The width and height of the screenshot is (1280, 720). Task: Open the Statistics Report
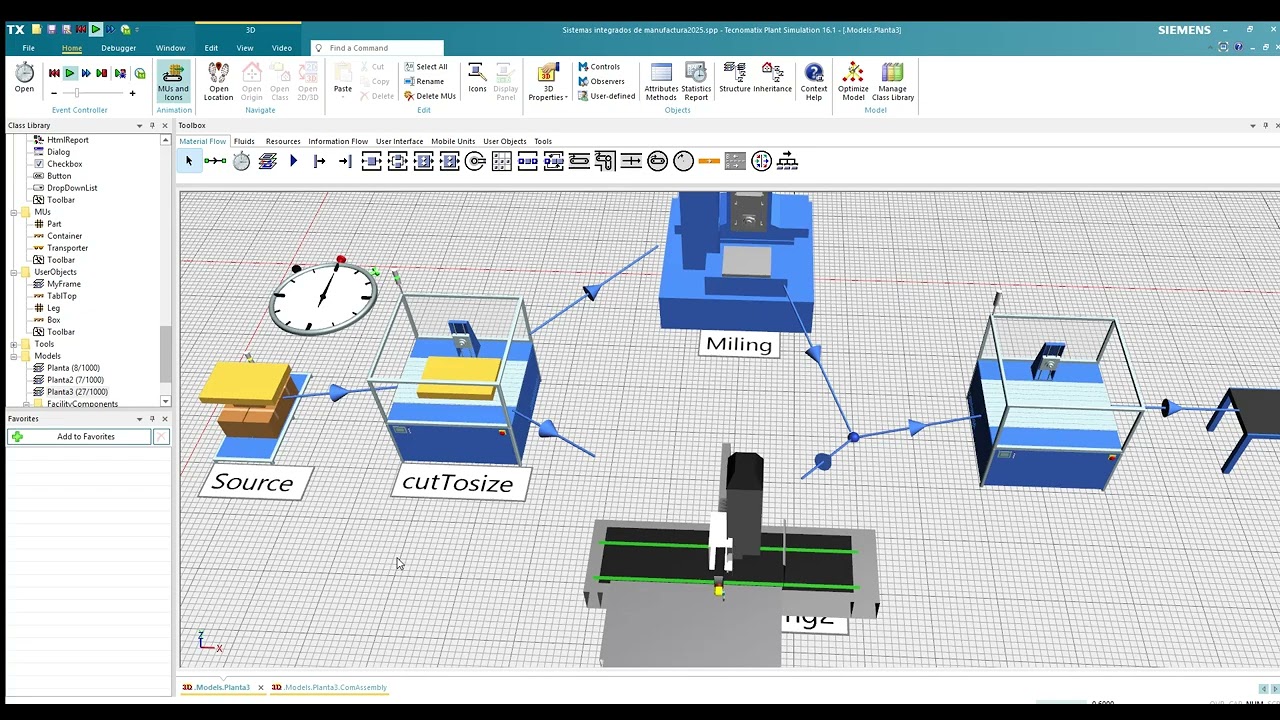coord(696,82)
